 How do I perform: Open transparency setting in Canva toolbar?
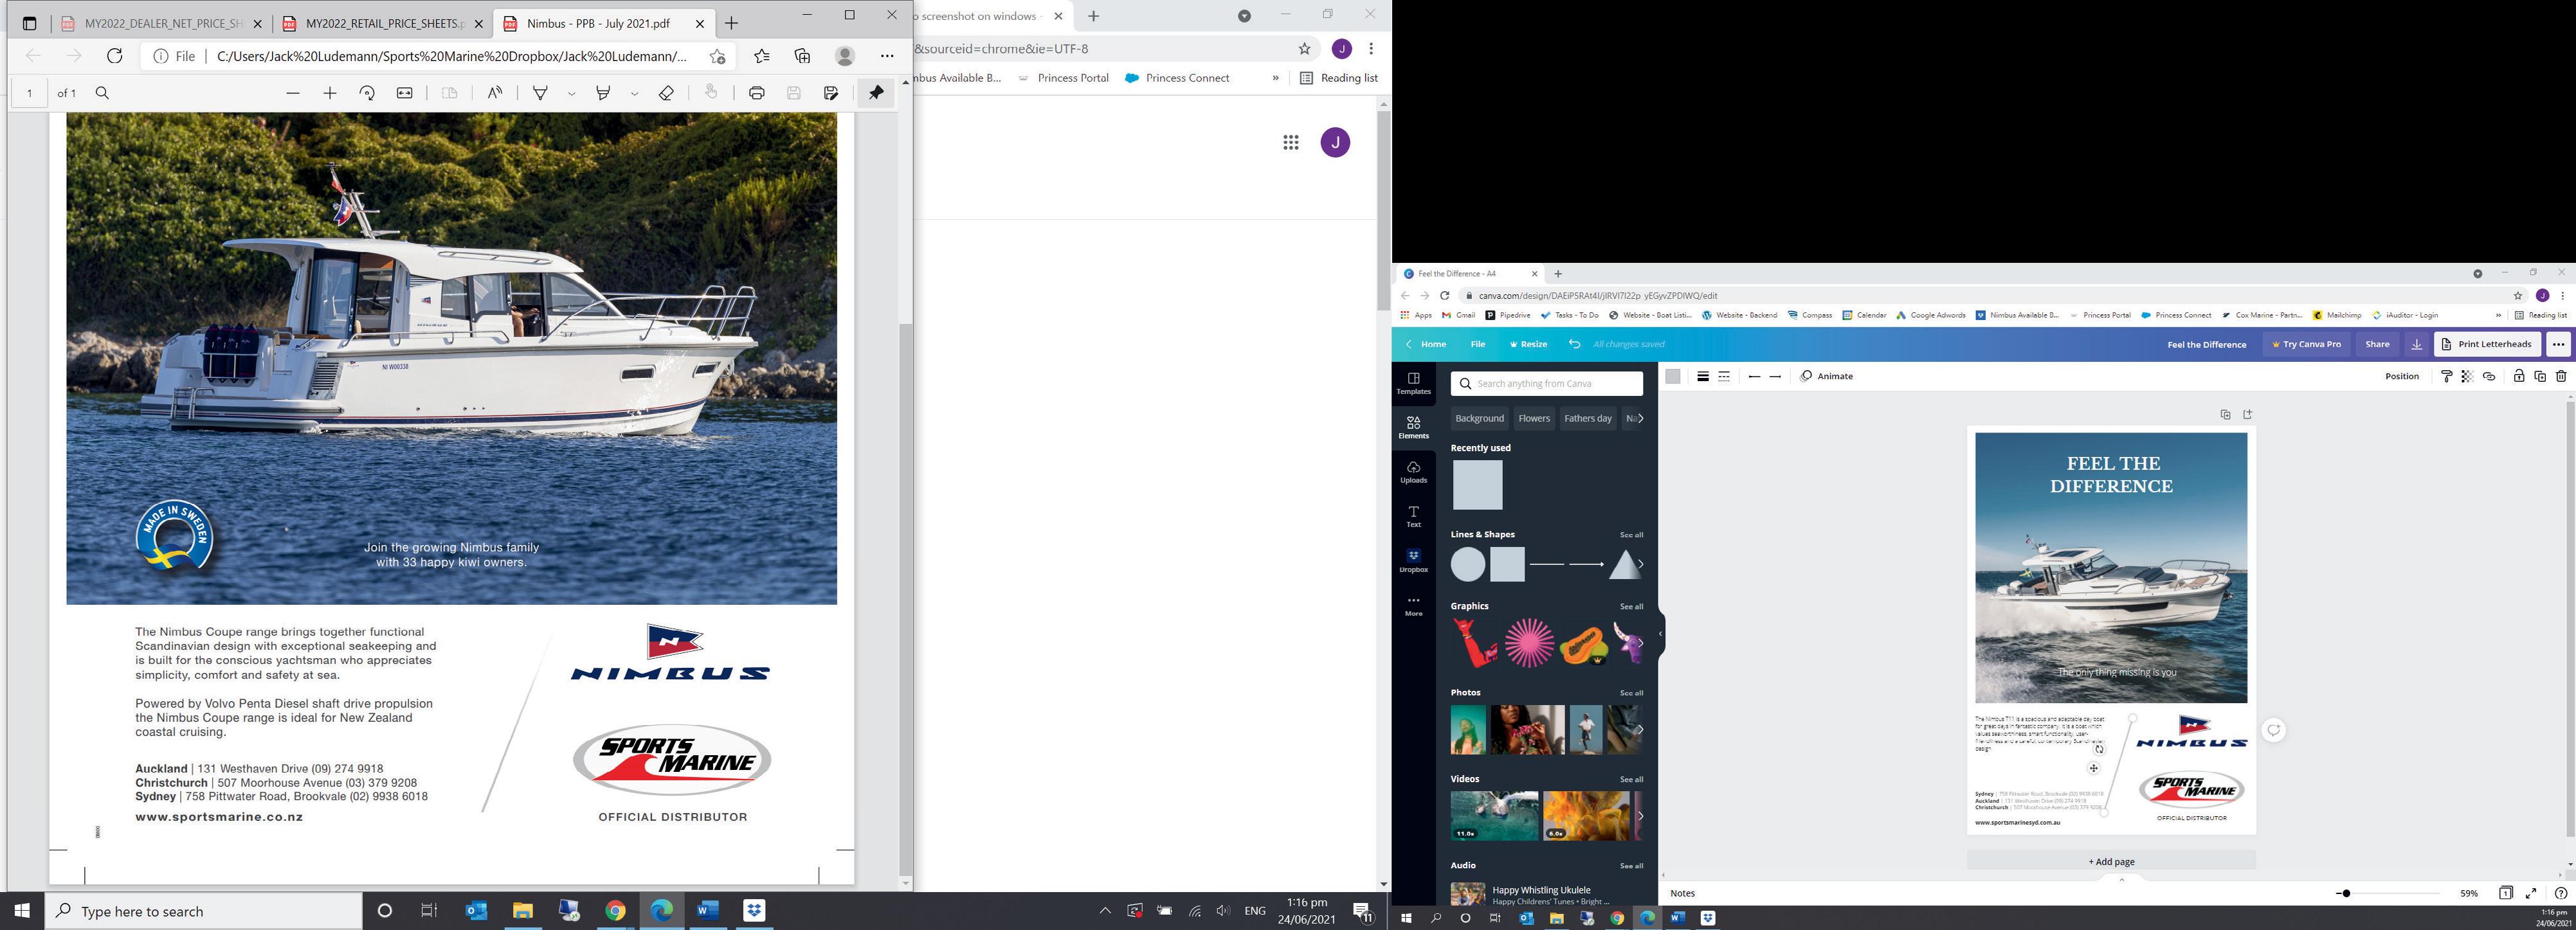point(2467,376)
